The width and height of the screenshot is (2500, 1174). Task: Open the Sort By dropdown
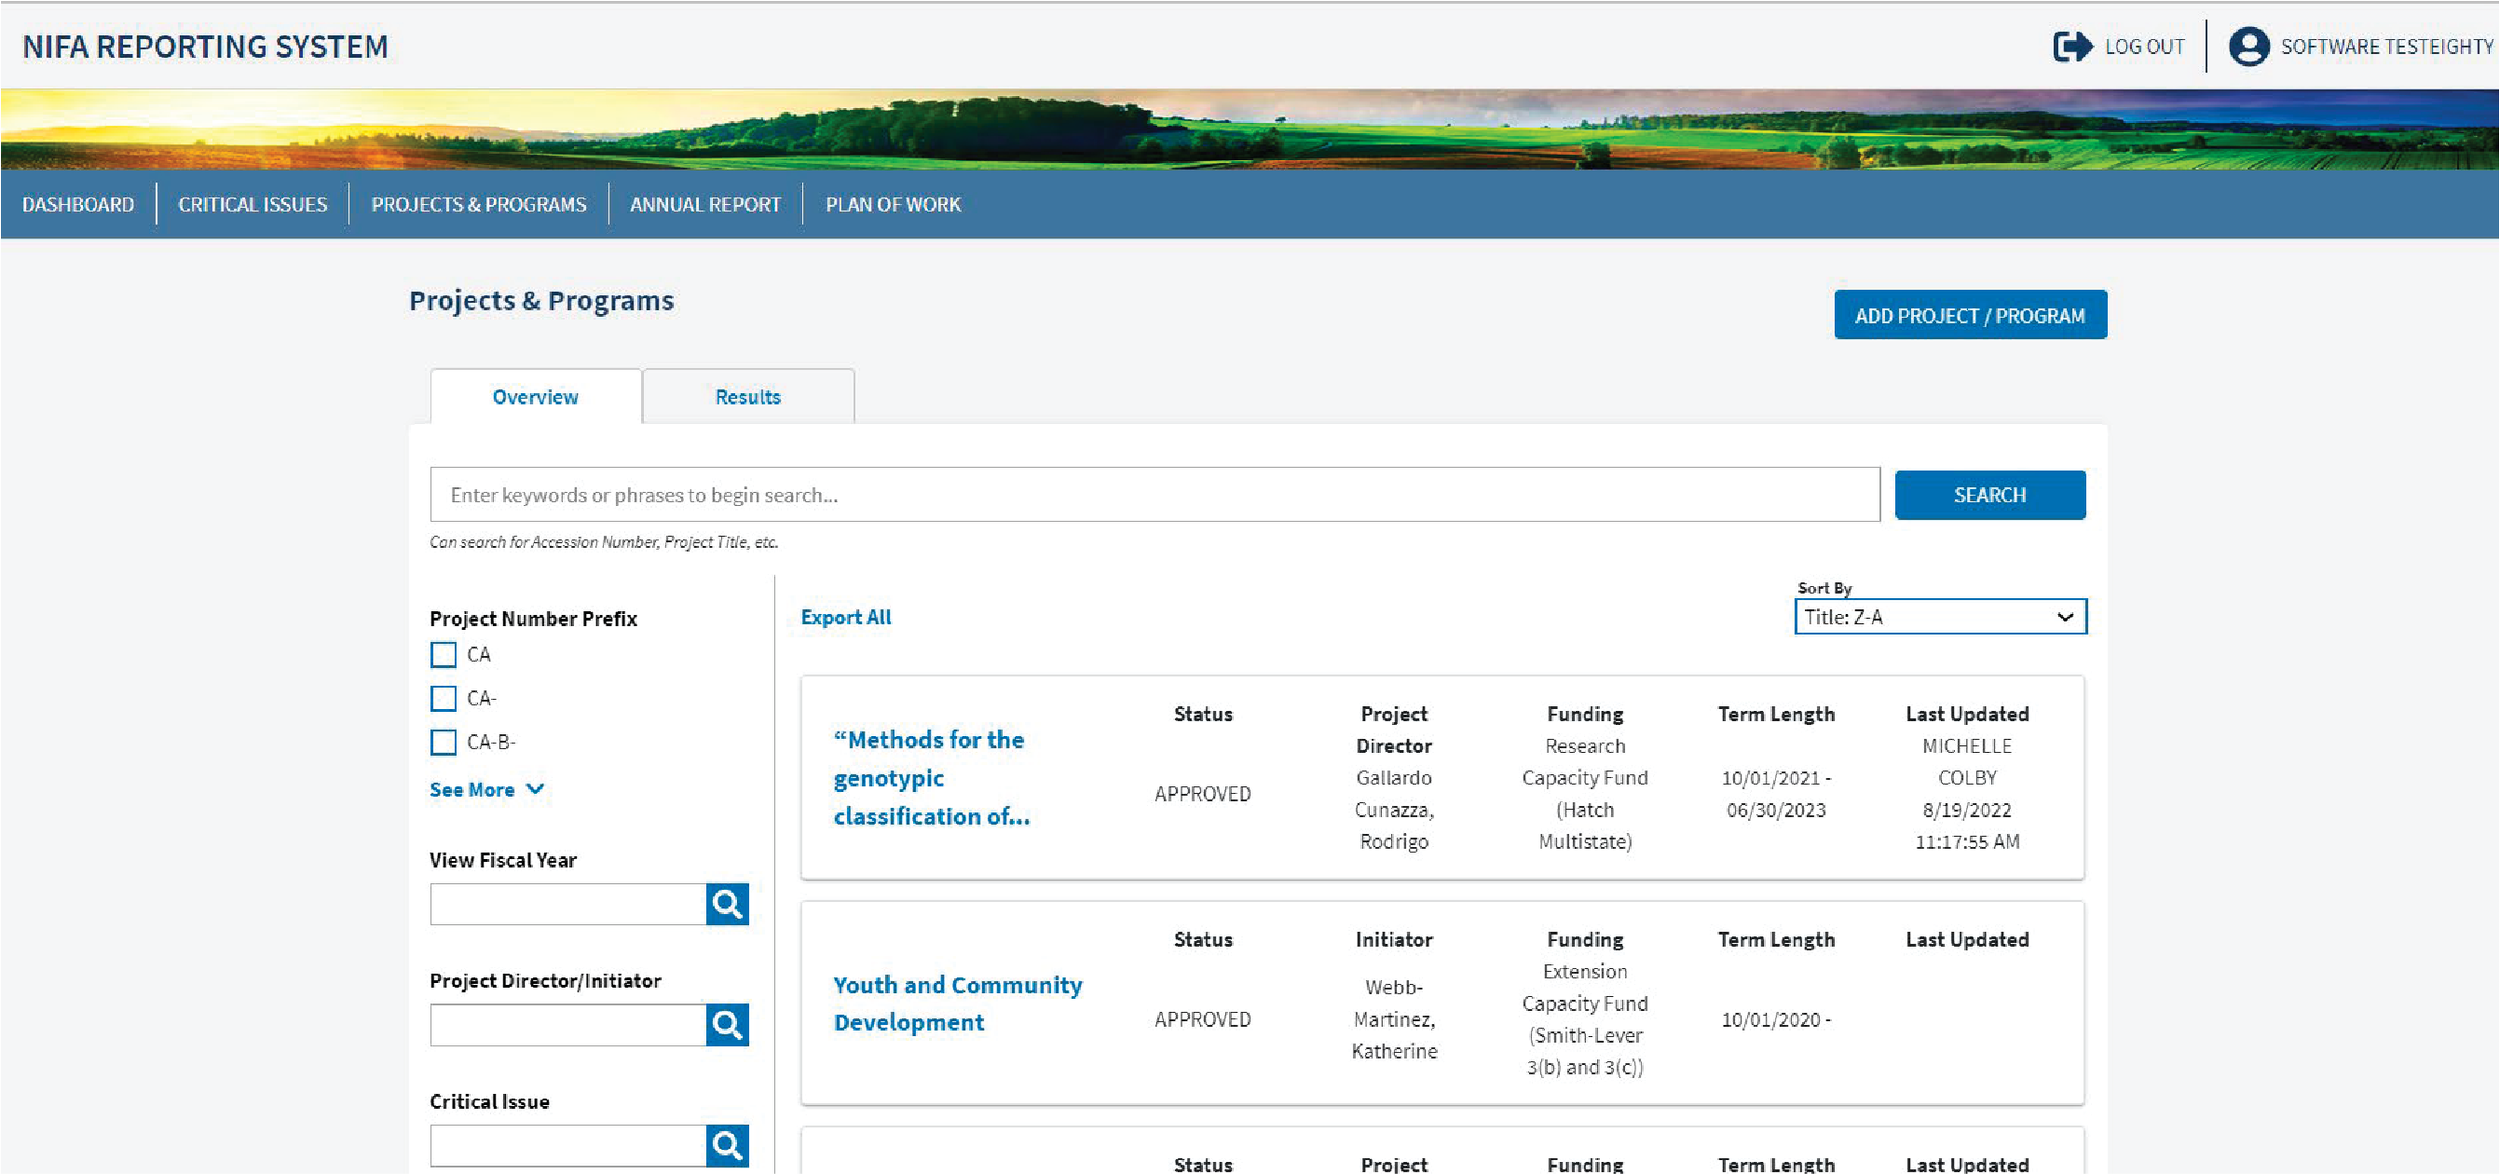[1940, 617]
